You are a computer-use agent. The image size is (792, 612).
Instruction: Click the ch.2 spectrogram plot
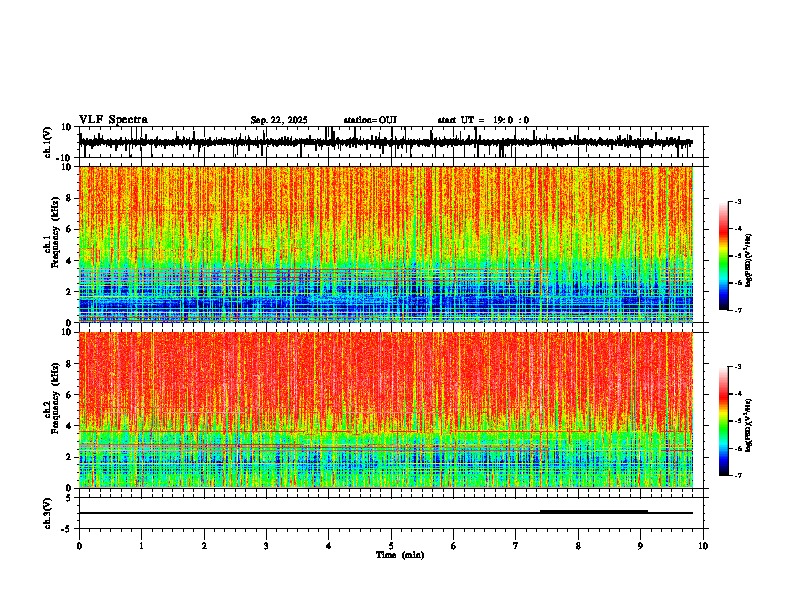point(386,410)
